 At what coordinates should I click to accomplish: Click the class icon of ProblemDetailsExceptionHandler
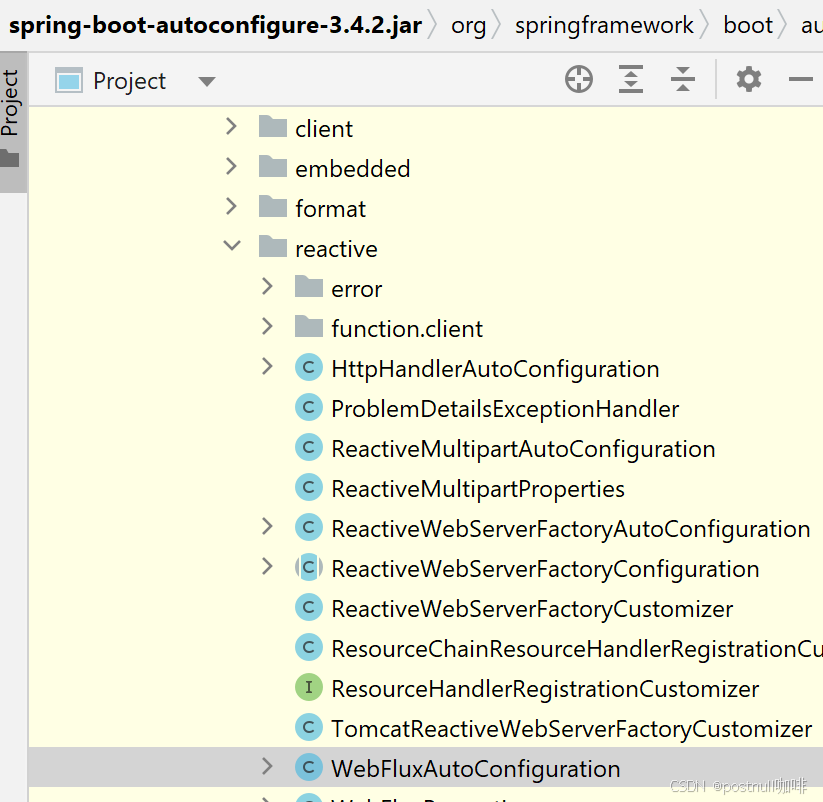tap(309, 407)
